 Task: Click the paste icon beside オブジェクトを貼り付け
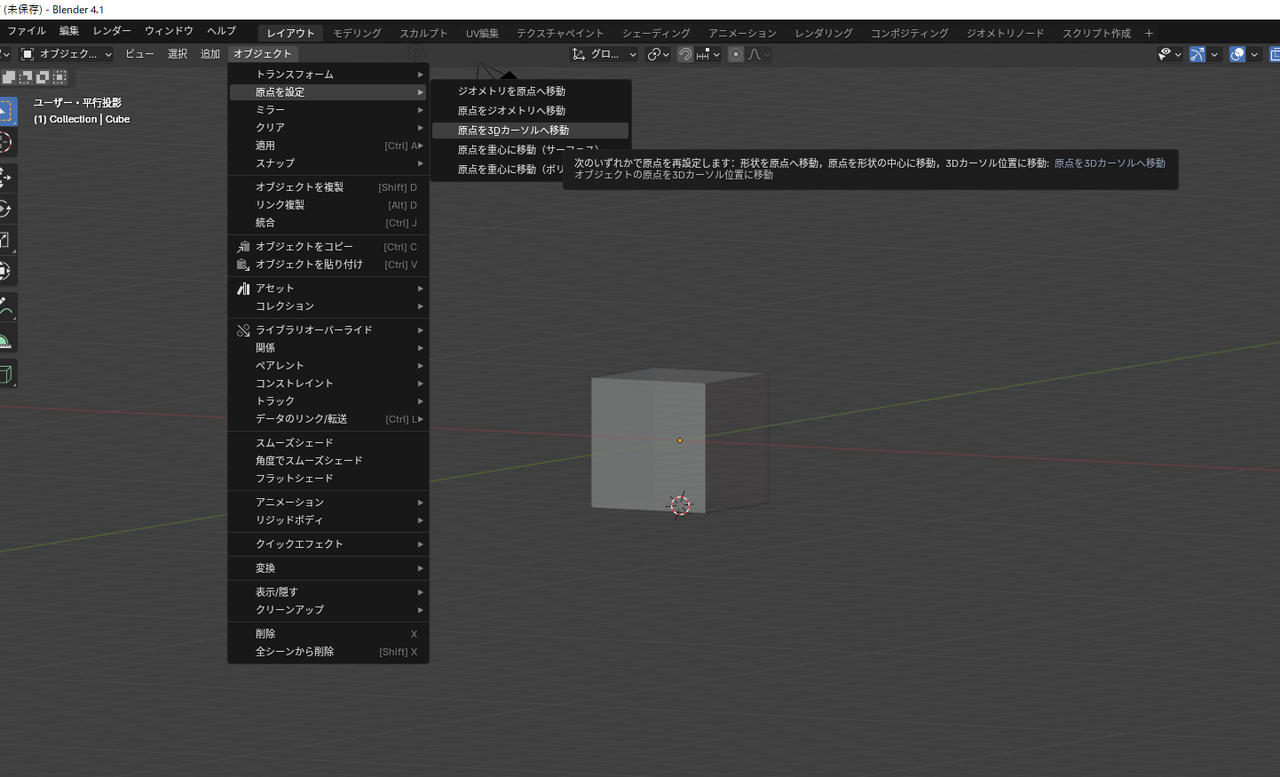(243, 265)
